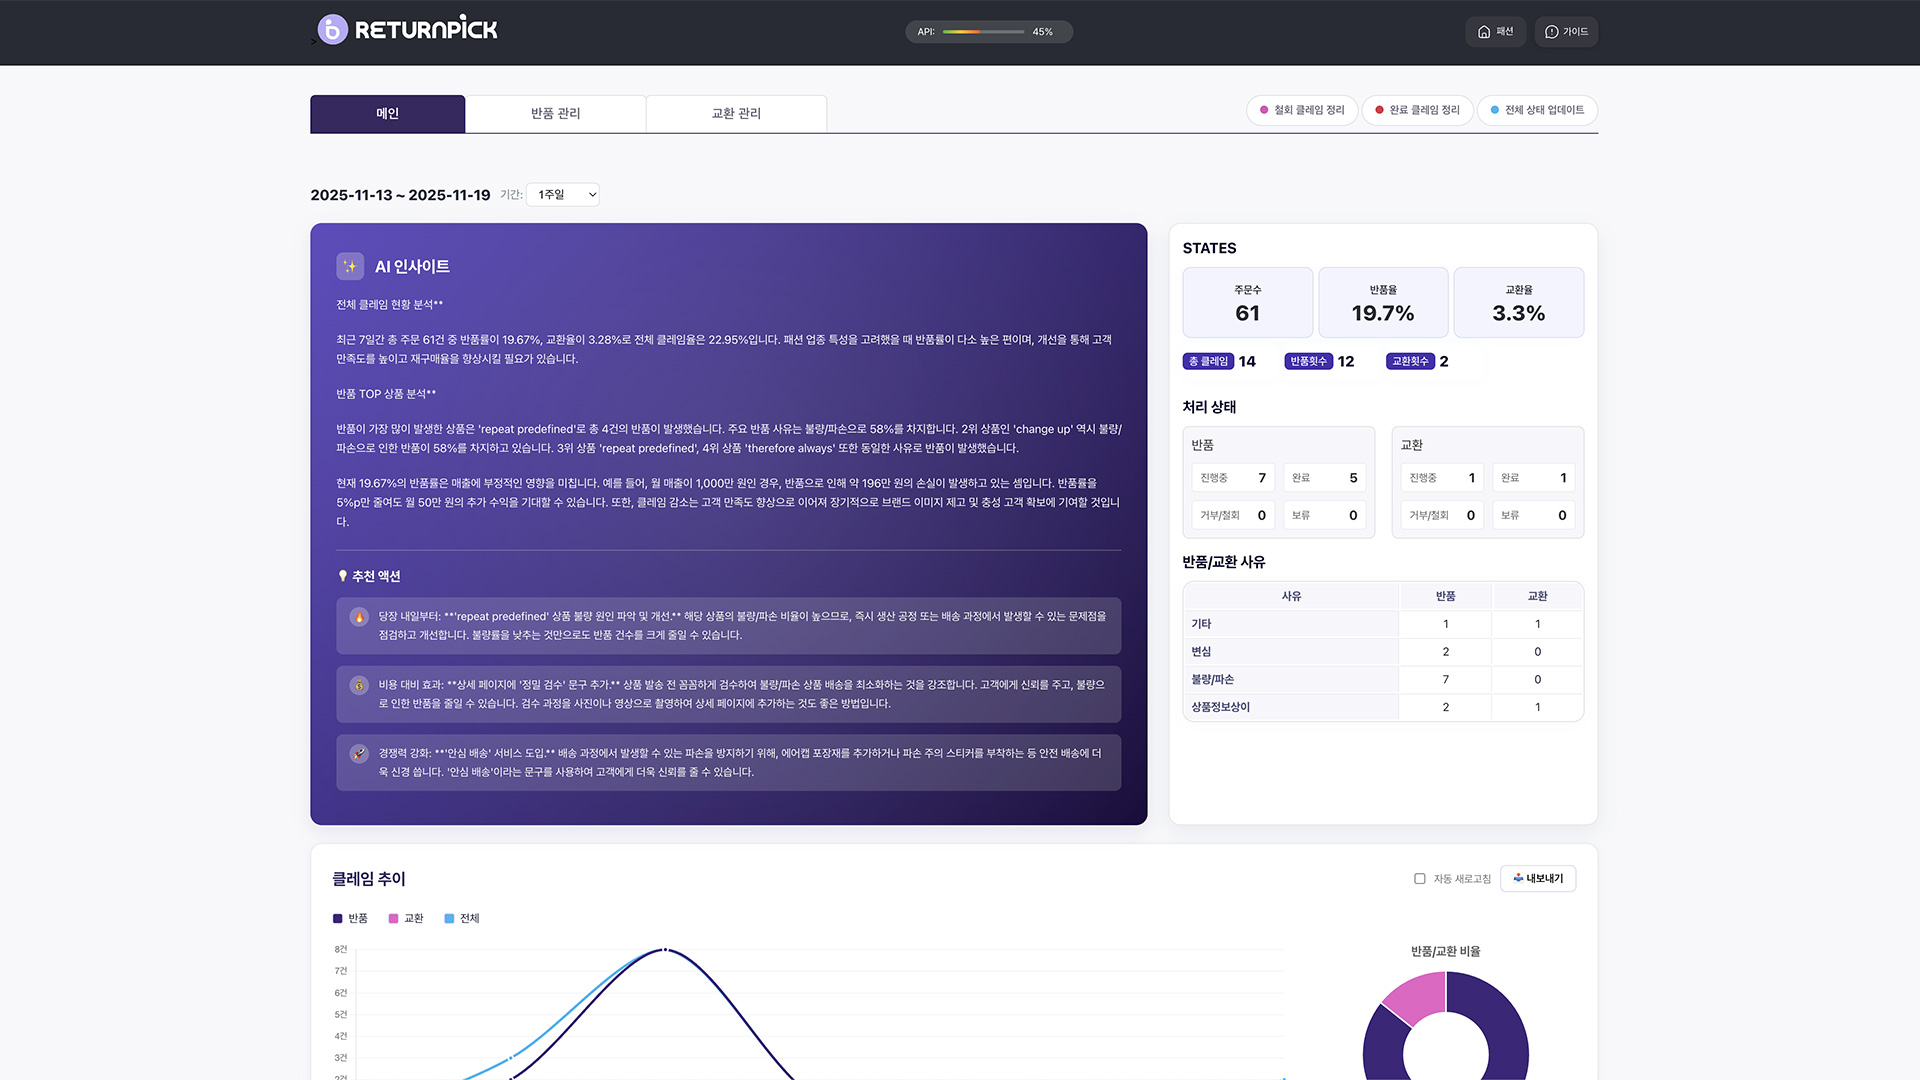Toggle the 전체 legend series
Image resolution: width=1920 pixels, height=1080 pixels.
462,918
